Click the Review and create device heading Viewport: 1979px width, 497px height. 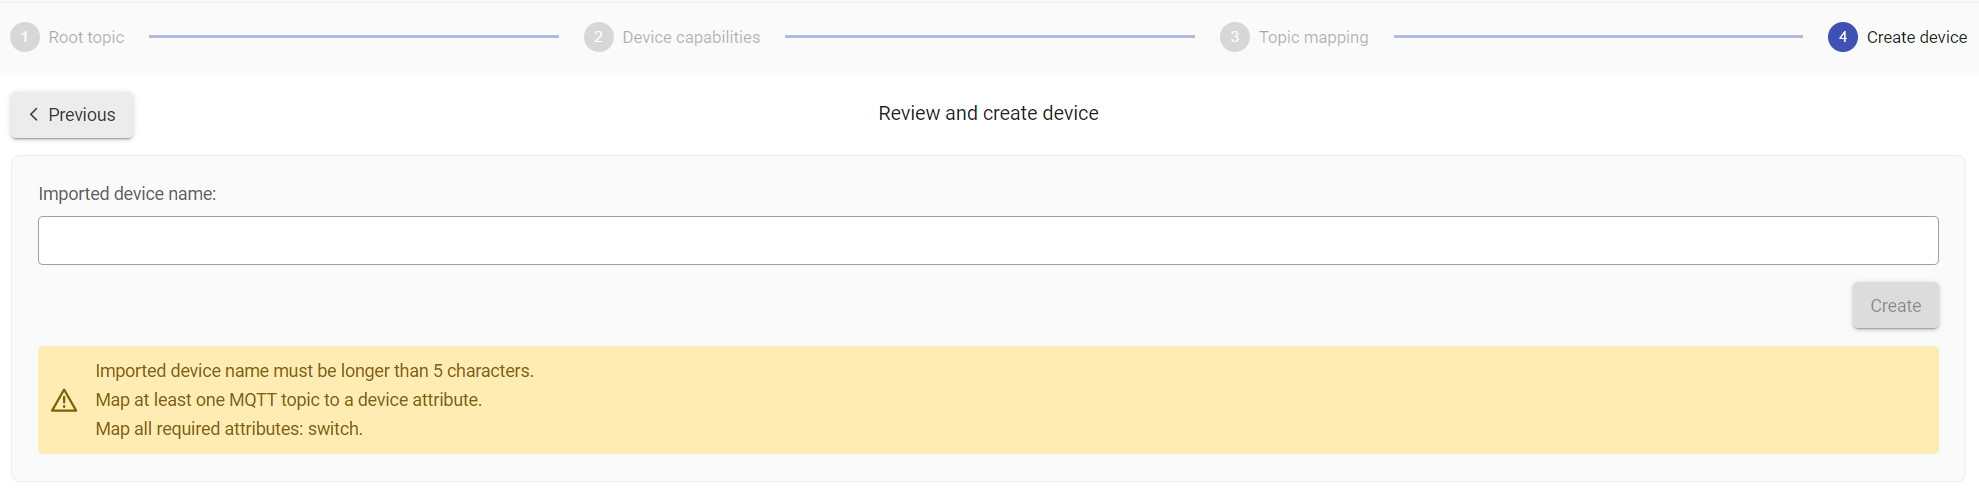click(988, 113)
